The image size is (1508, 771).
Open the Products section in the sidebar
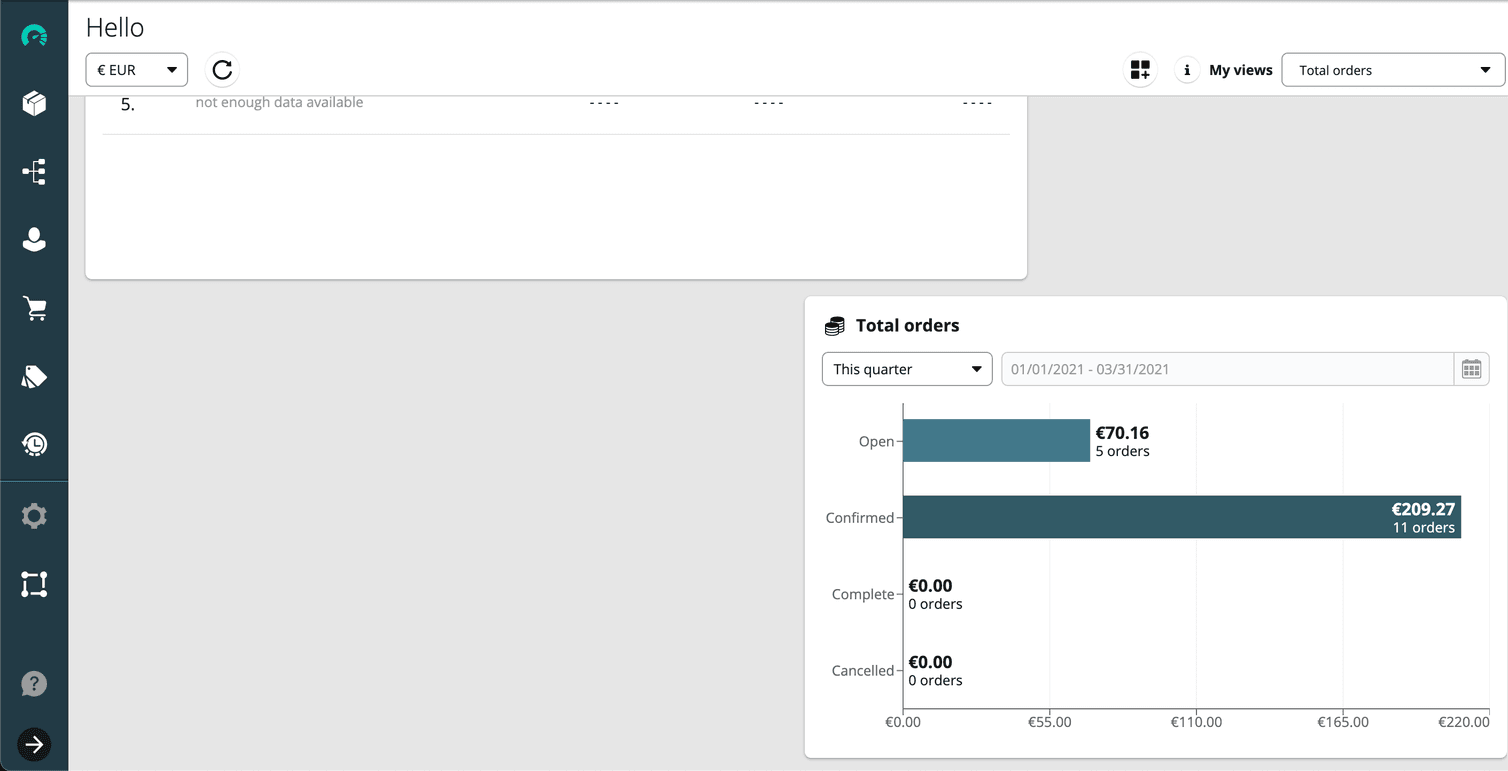pos(35,103)
